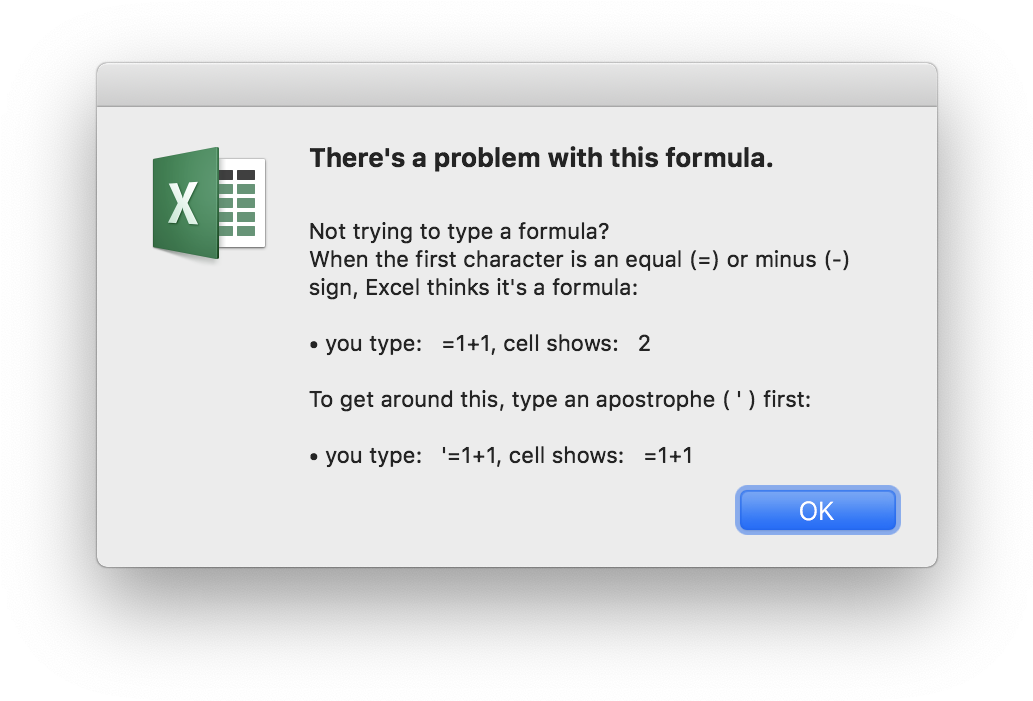
Task: Click the OK button to dismiss
Action: pos(817,511)
